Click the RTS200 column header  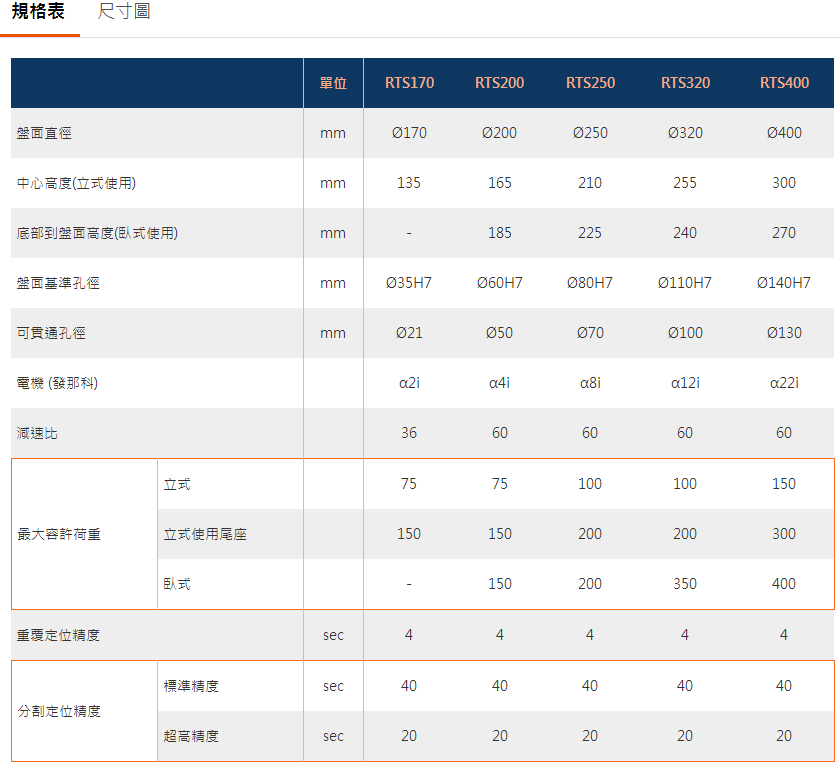(499, 83)
